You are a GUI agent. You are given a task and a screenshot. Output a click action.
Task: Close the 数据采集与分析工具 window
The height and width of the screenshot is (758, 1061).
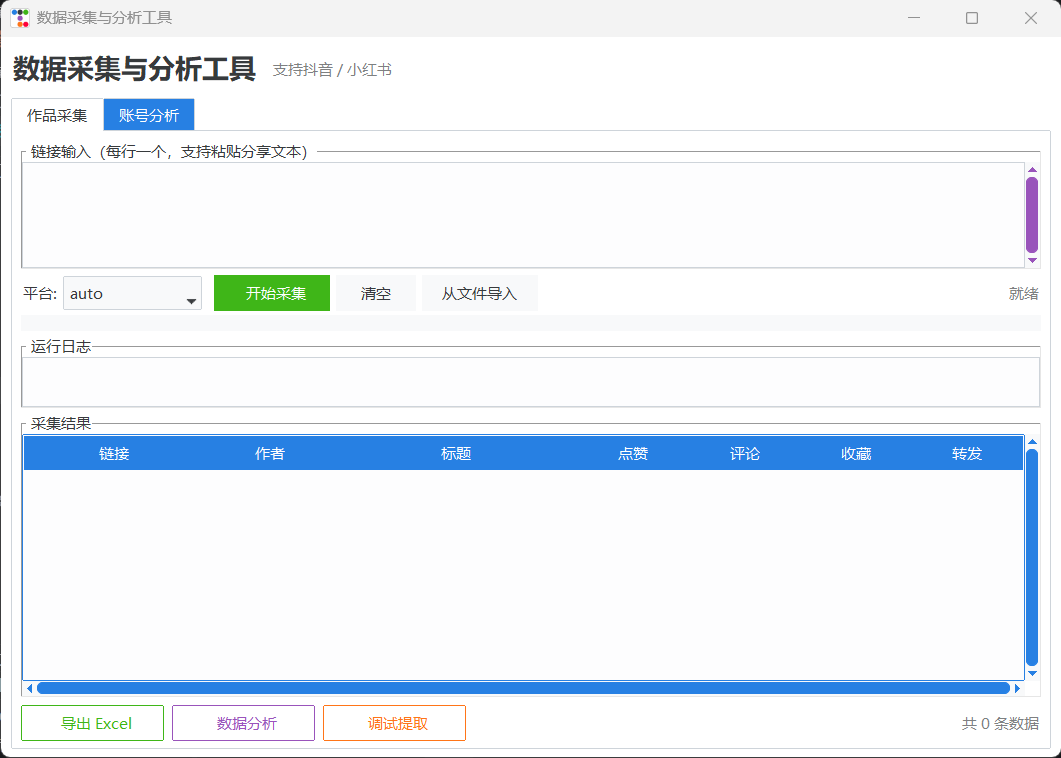tap(1031, 18)
